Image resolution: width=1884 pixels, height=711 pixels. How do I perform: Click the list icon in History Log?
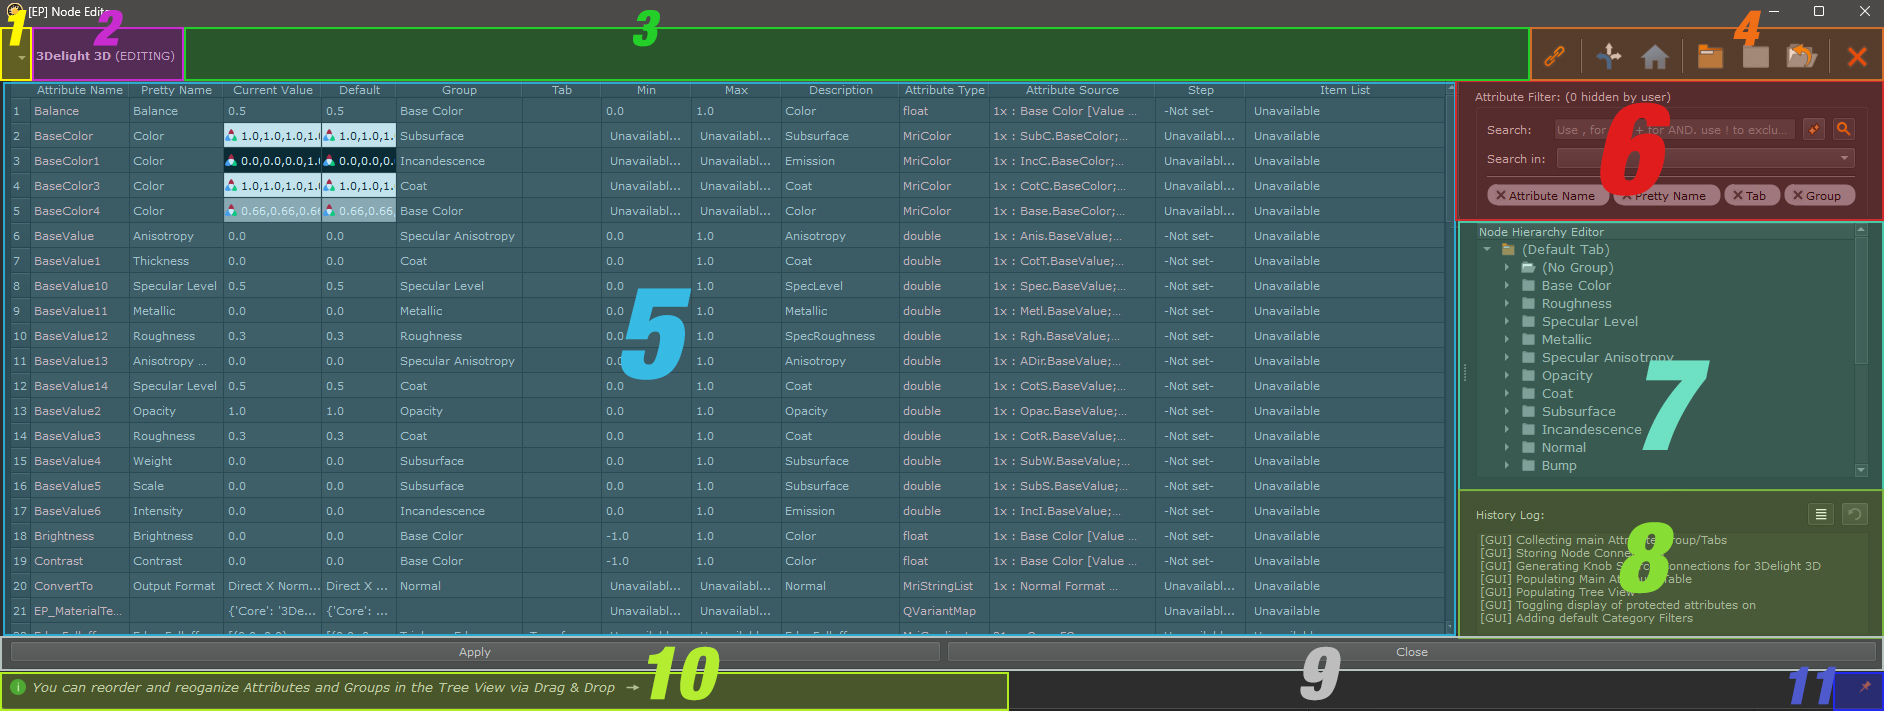pos(1821,514)
